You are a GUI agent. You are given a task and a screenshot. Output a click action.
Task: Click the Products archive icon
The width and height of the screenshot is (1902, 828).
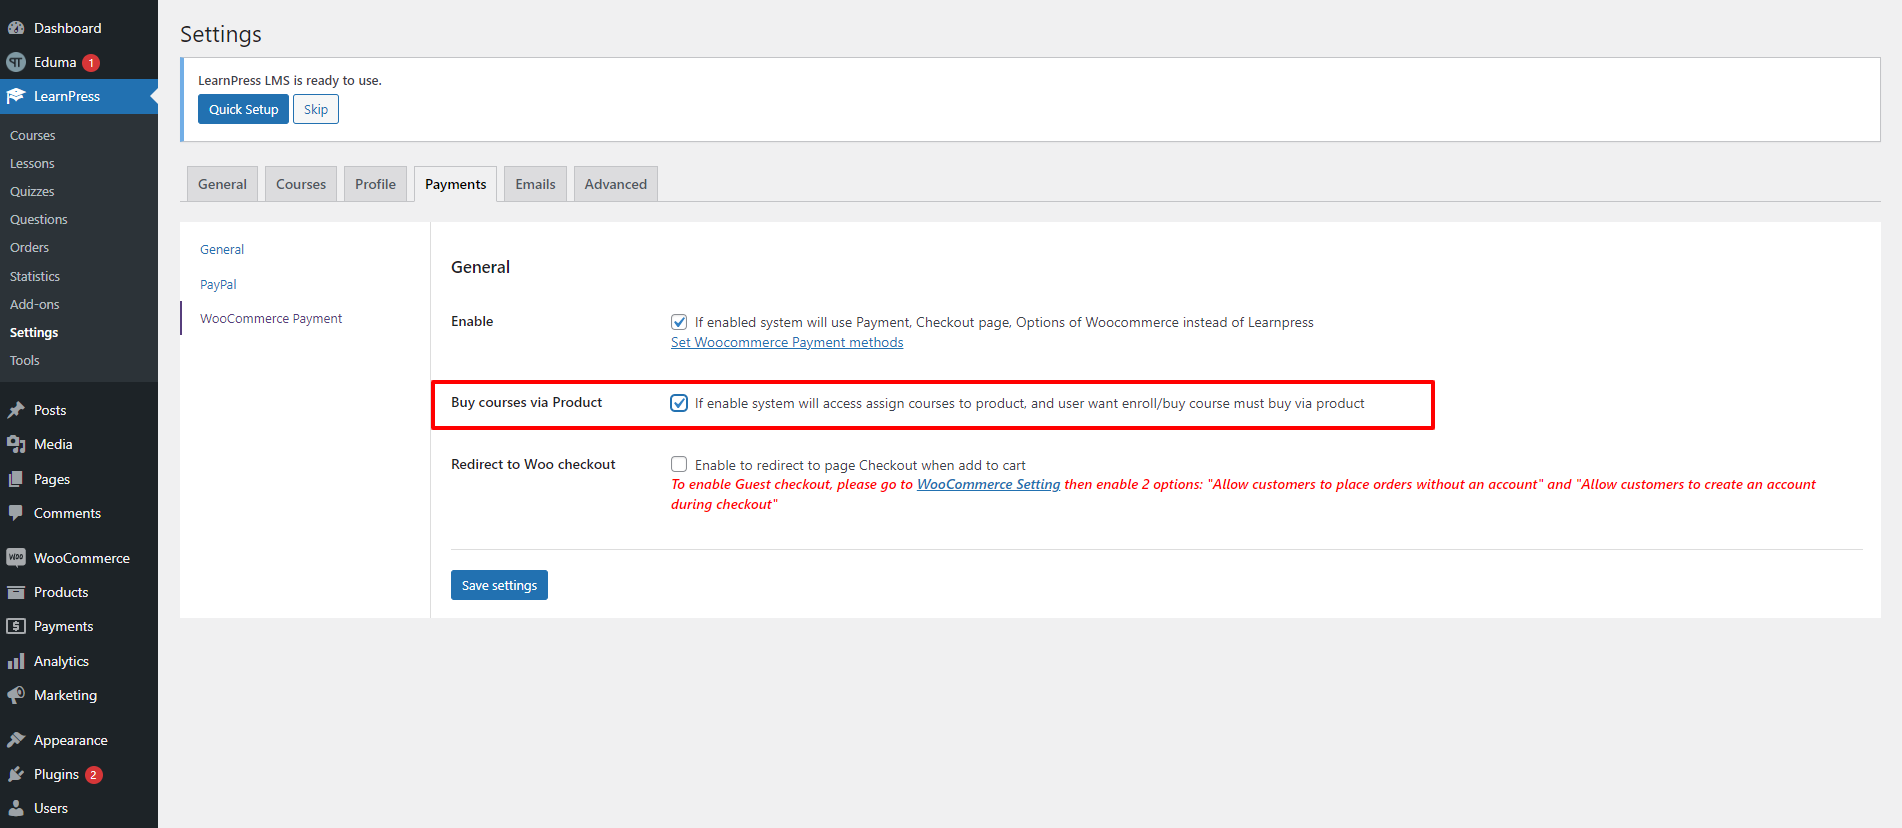click(x=16, y=592)
